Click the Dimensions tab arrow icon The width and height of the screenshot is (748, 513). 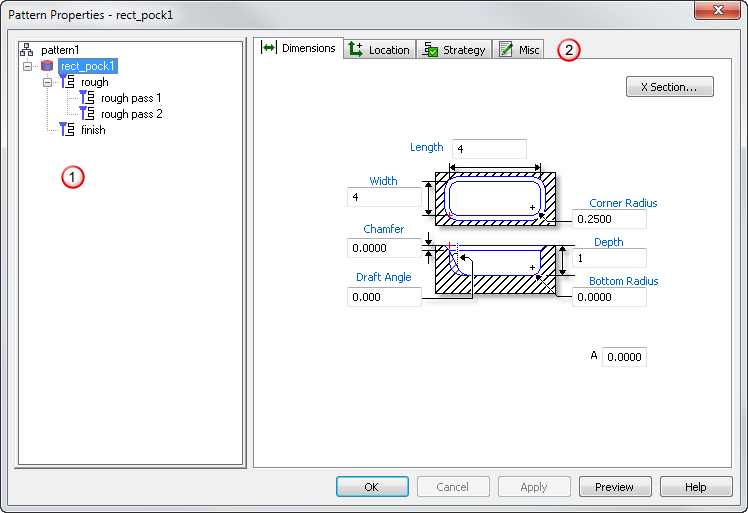269,48
